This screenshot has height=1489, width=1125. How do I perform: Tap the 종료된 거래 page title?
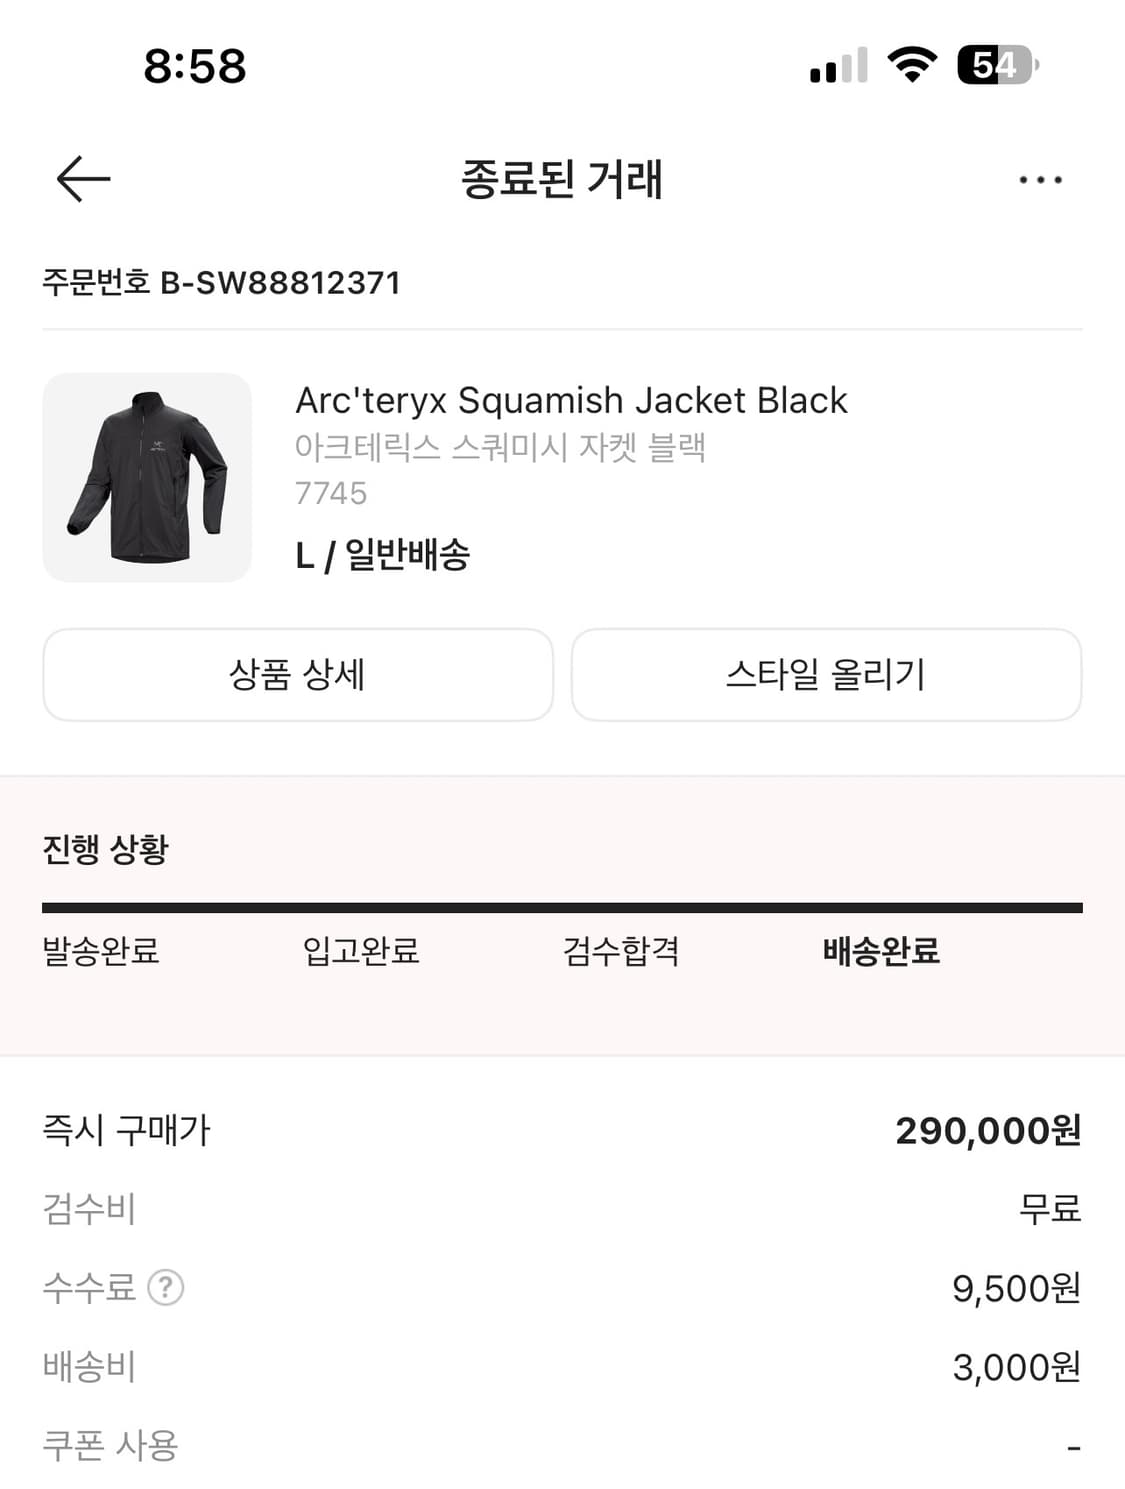tap(562, 180)
